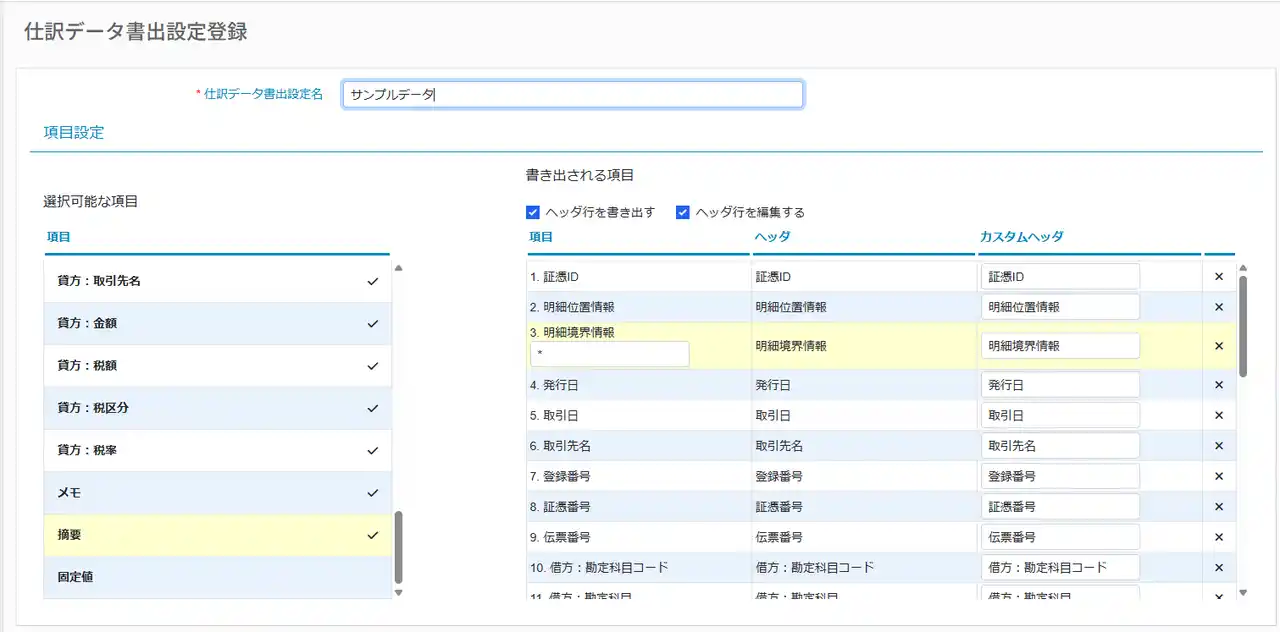Delete 借方：勘定科目コード row using X
1280x632 pixels.
point(1218,567)
